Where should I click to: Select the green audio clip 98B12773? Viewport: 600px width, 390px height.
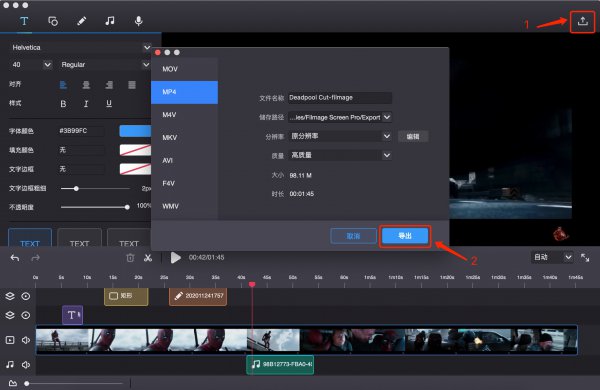pos(280,365)
